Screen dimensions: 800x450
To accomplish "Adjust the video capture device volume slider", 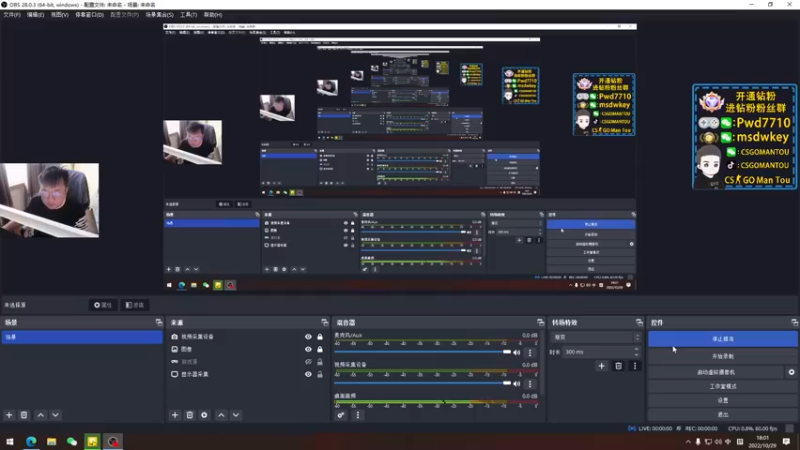I will [422, 383].
